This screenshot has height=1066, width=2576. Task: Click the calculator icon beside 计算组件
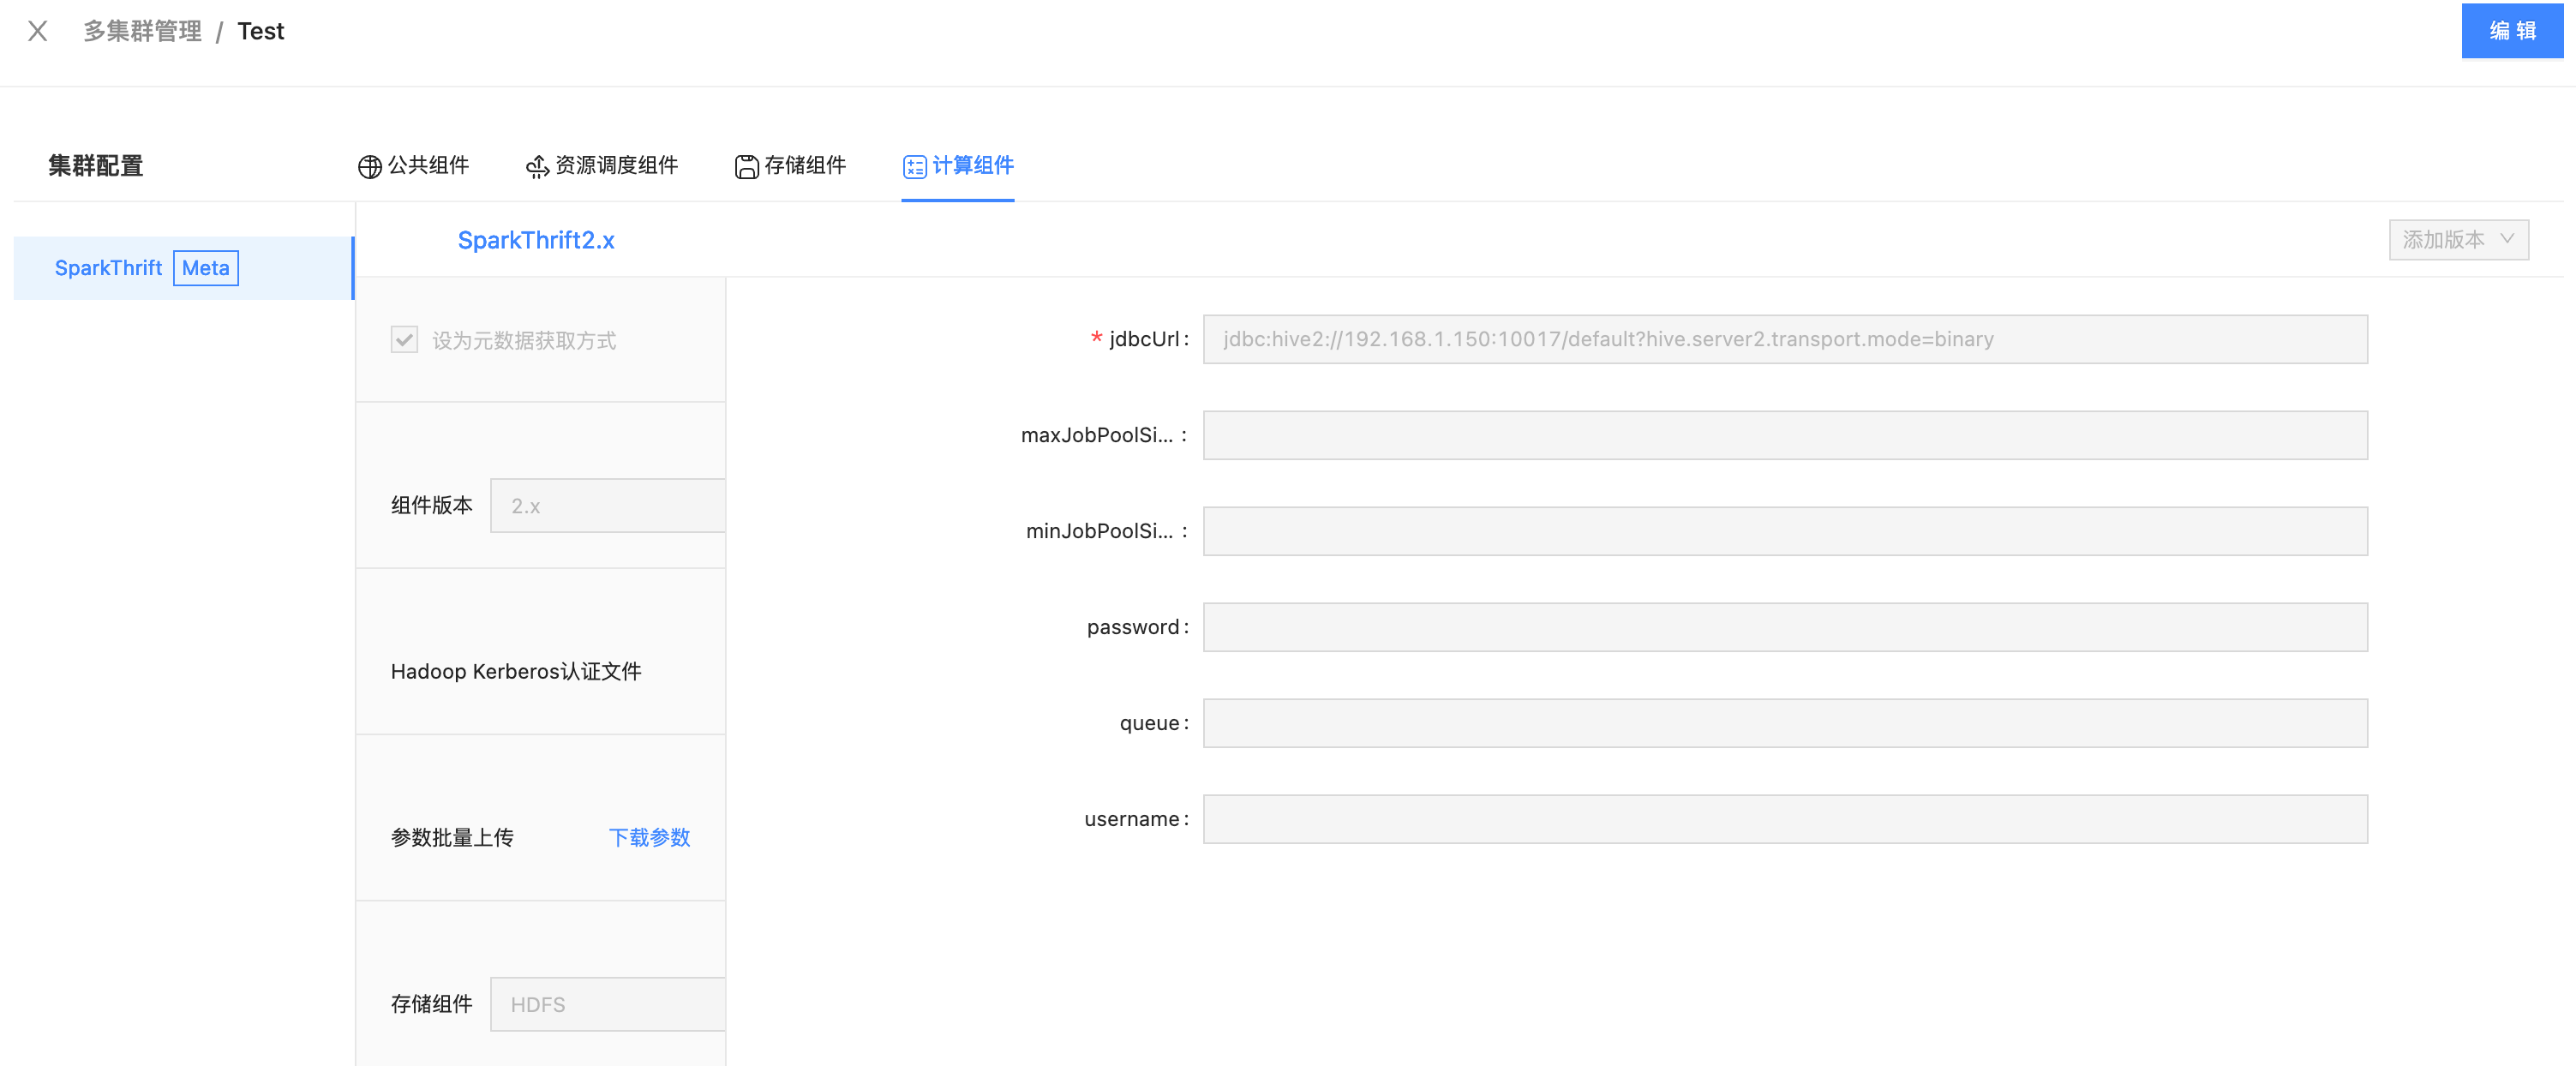pyautogui.click(x=914, y=168)
